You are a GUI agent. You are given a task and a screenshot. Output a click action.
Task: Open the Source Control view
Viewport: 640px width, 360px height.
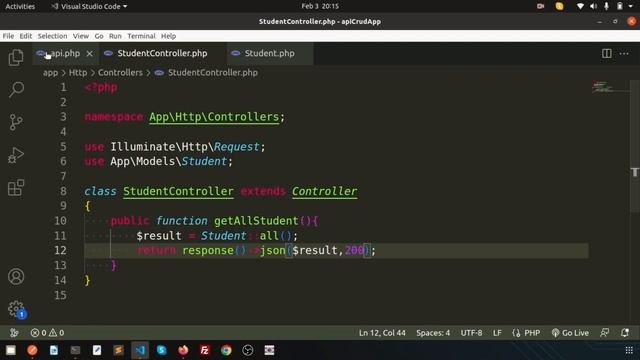tap(16, 122)
